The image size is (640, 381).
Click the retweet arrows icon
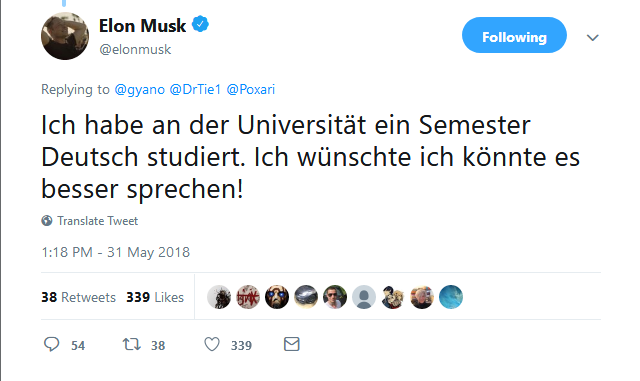click(x=132, y=344)
